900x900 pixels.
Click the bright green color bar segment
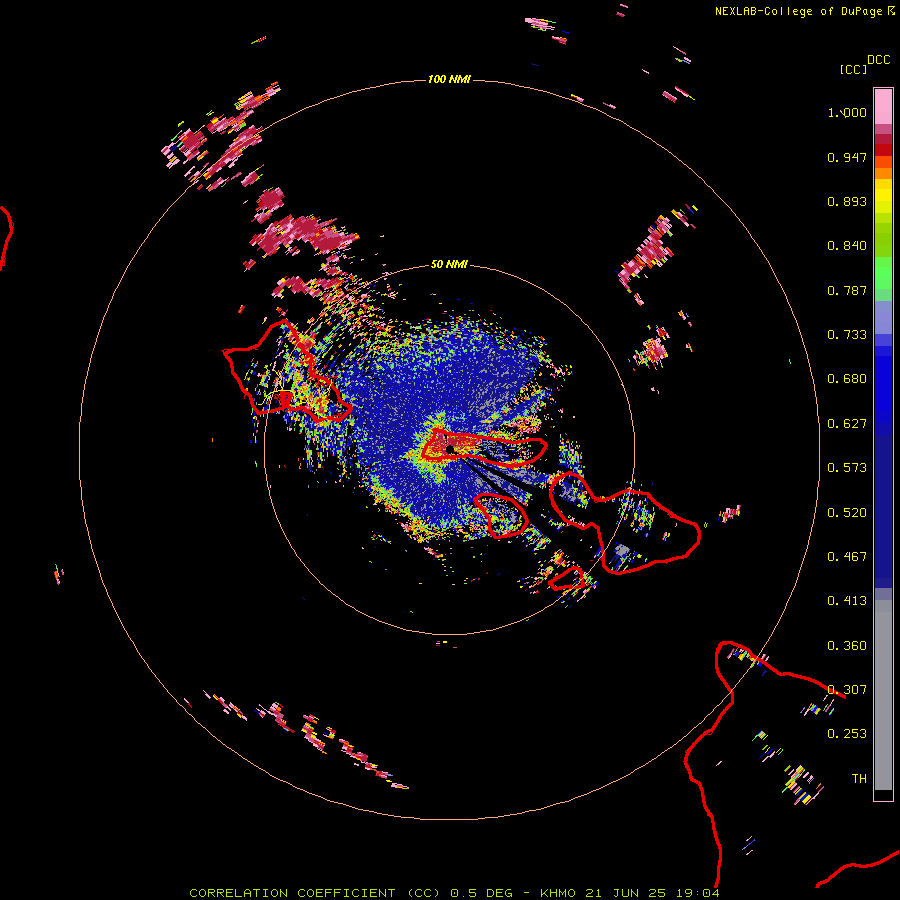pyautogui.click(x=883, y=273)
